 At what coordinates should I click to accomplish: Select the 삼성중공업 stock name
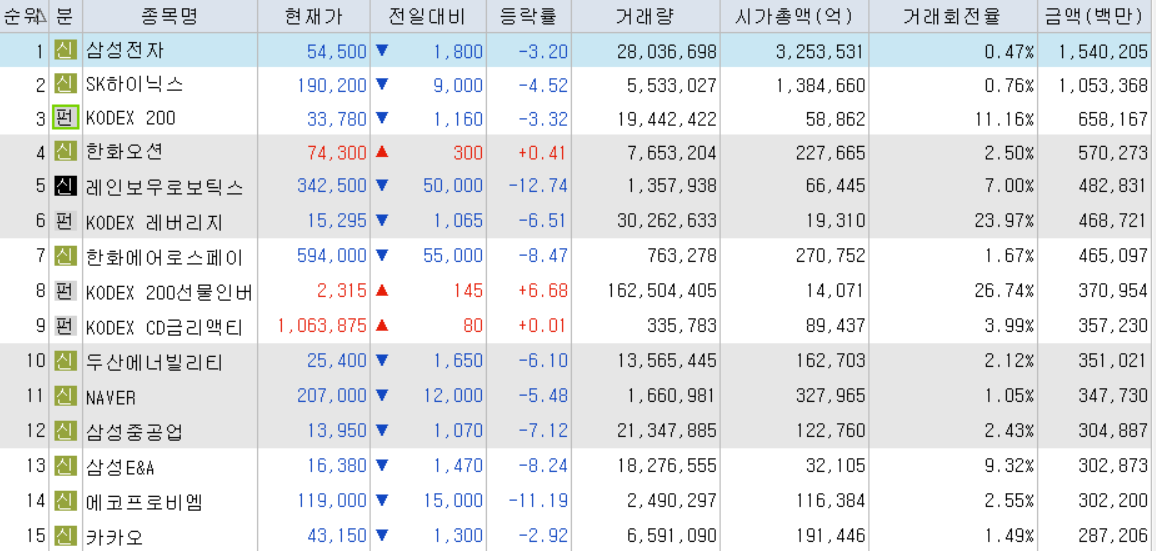pos(134,432)
